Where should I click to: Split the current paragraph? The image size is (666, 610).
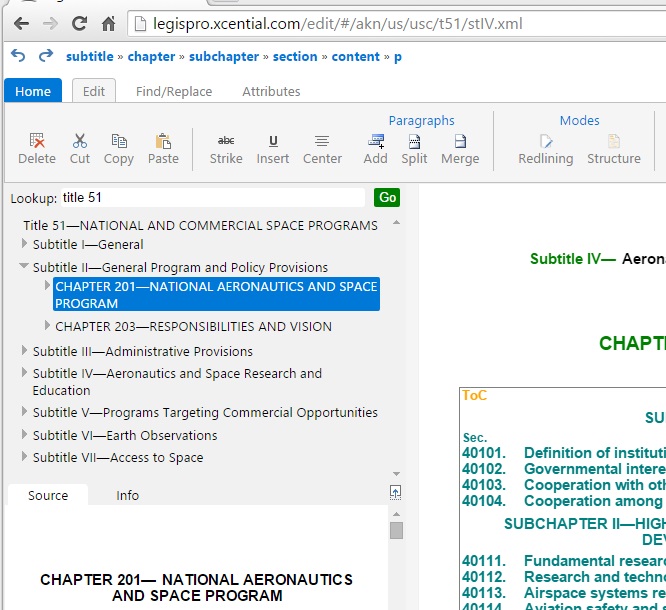(414, 142)
